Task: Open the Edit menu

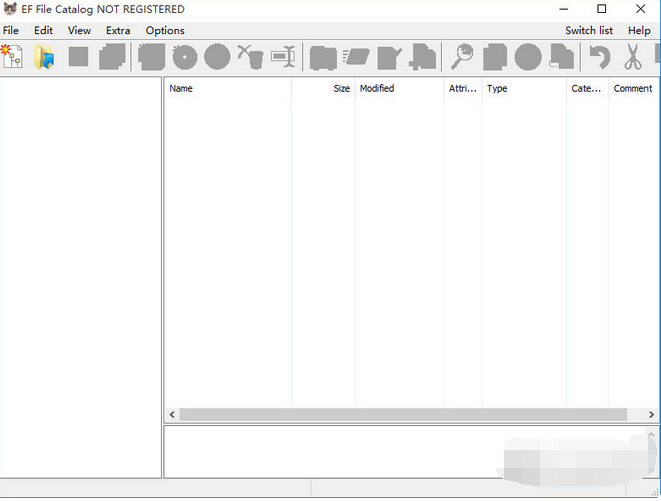Action: pyautogui.click(x=43, y=30)
